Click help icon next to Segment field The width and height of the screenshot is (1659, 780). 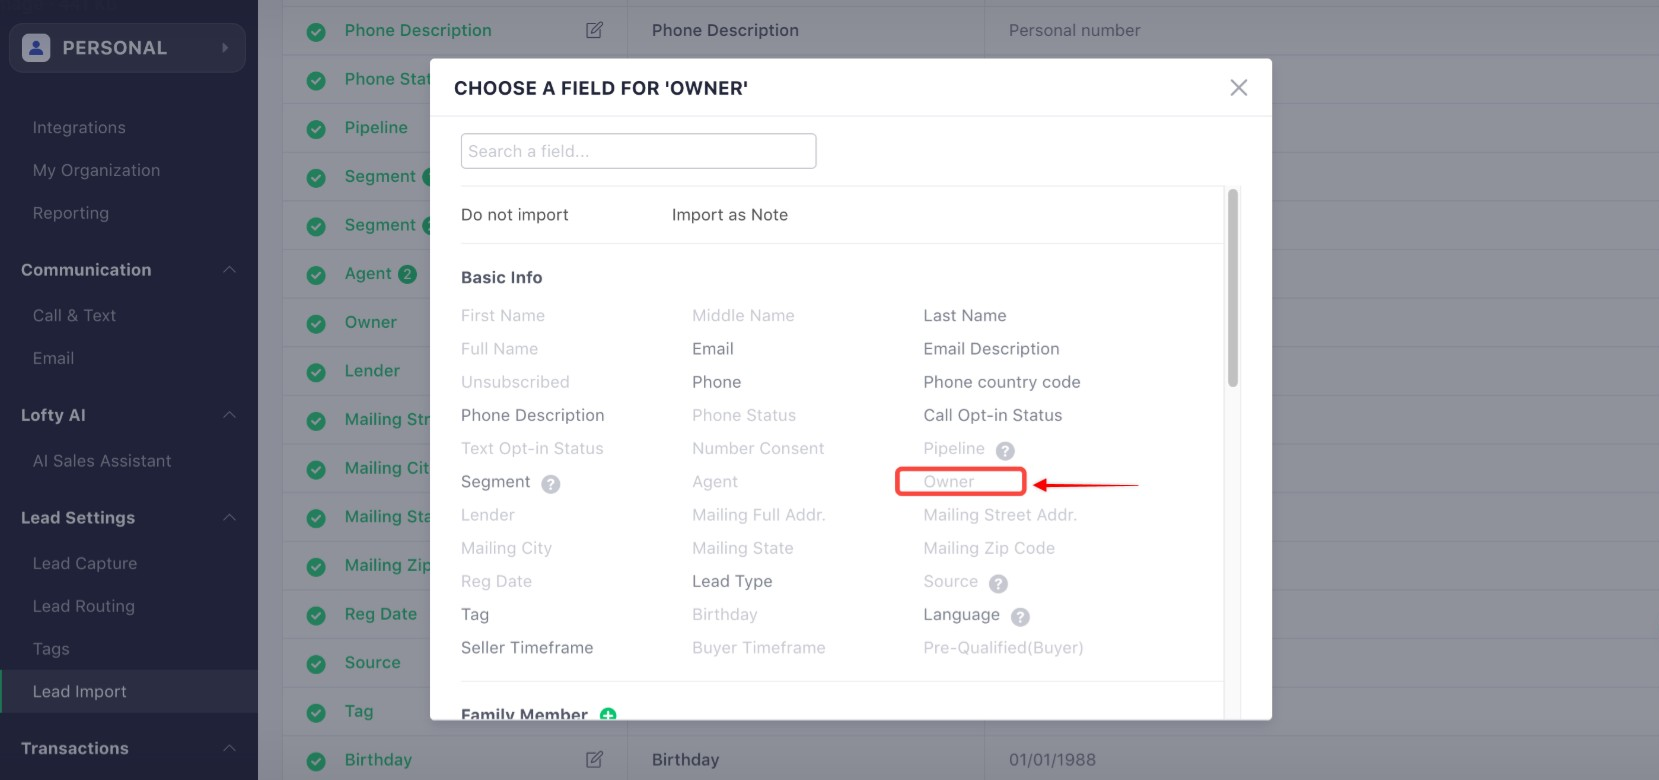click(x=550, y=484)
